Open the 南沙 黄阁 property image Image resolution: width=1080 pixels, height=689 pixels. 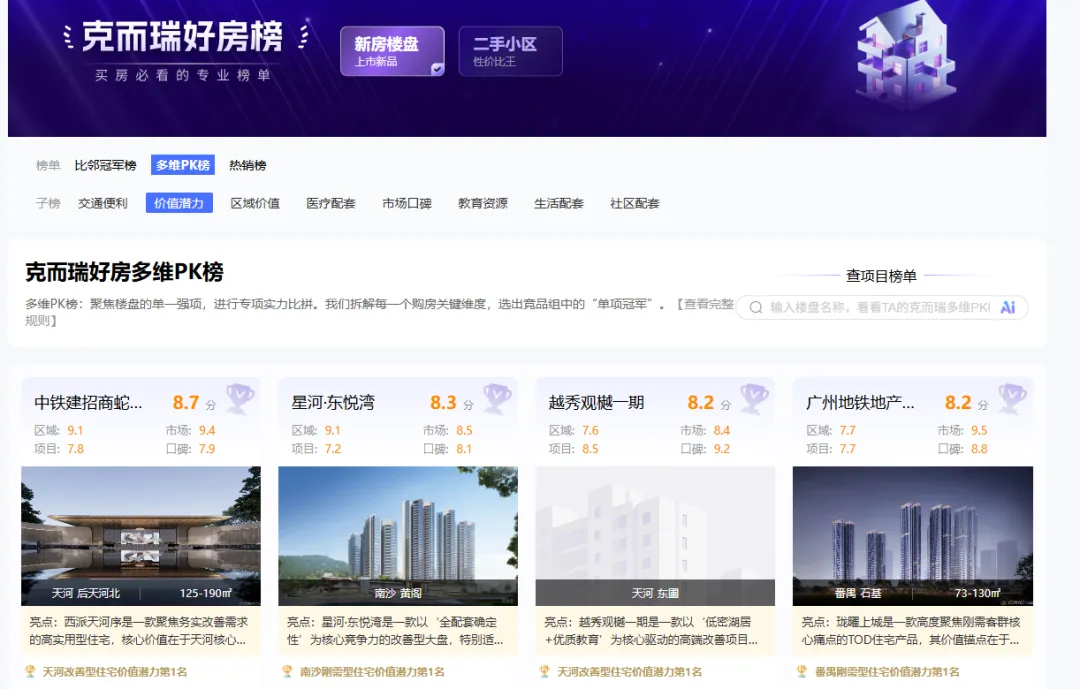click(398, 536)
